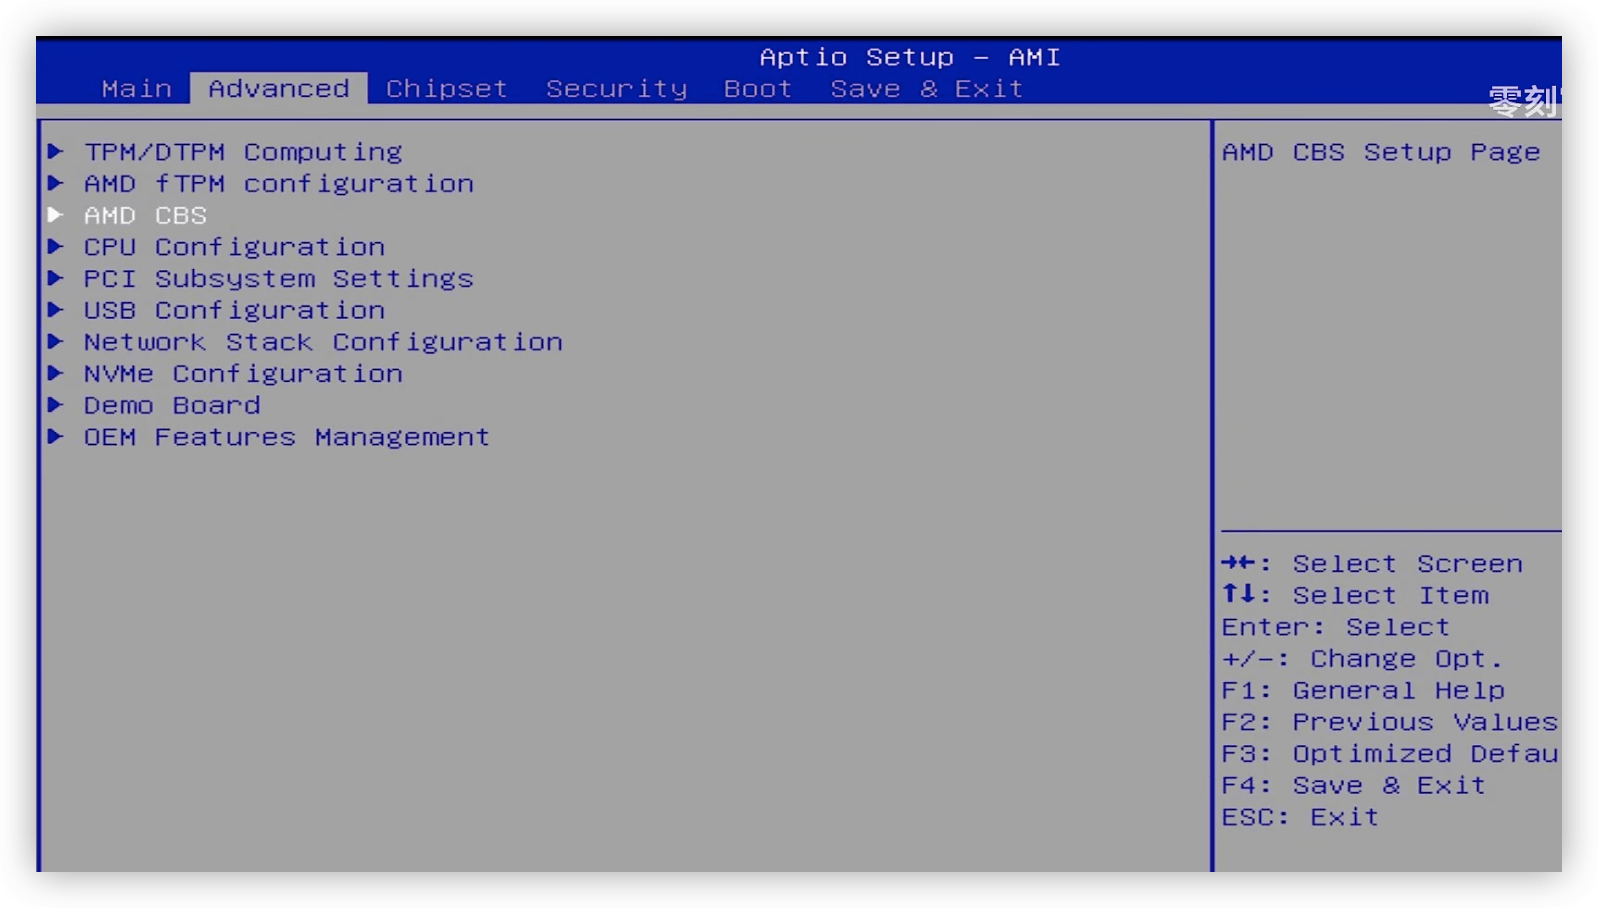Select the AMD CBS entry
Viewport: 1598px width, 908px height.
pyautogui.click(x=146, y=216)
